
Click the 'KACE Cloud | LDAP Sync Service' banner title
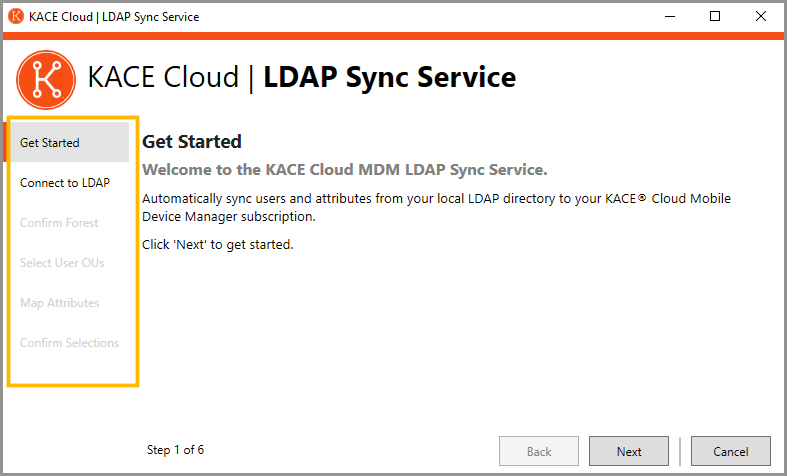pyautogui.click(x=302, y=78)
